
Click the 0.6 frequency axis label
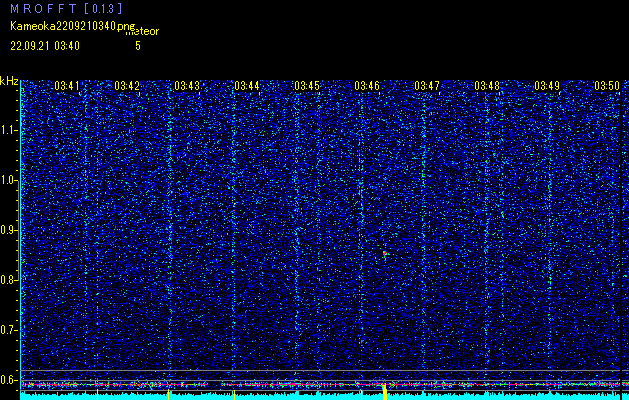[9, 380]
